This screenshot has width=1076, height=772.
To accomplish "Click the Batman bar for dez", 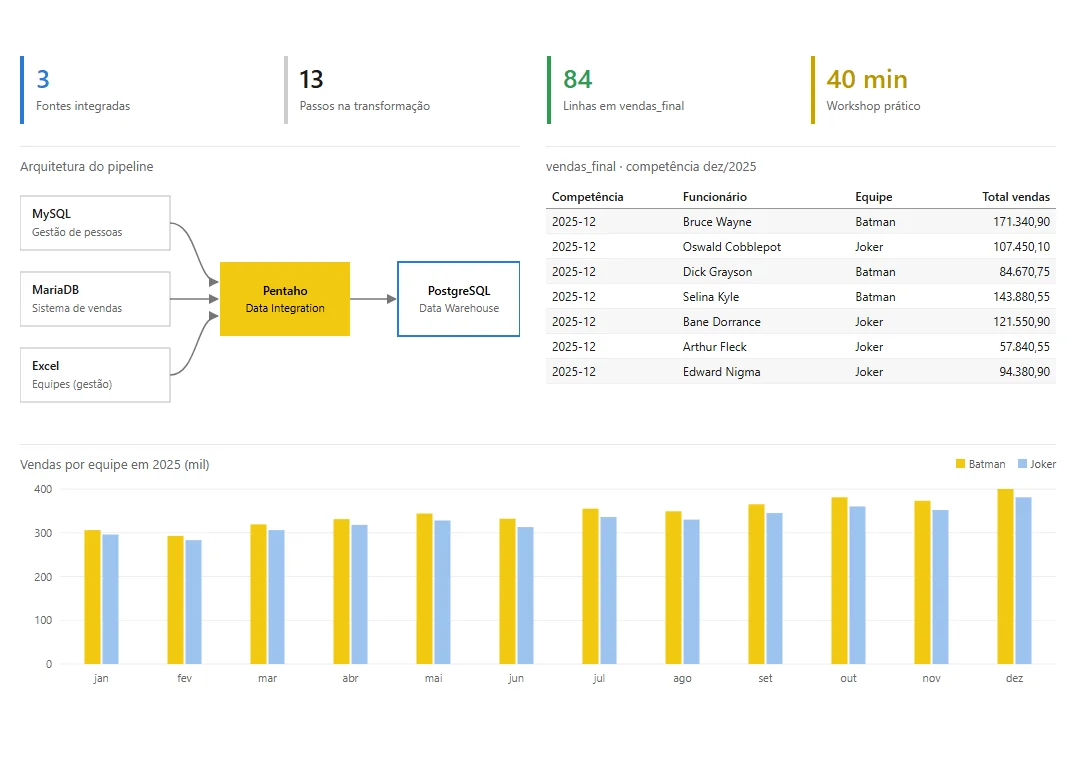I will pyautogui.click(x=1006, y=576).
